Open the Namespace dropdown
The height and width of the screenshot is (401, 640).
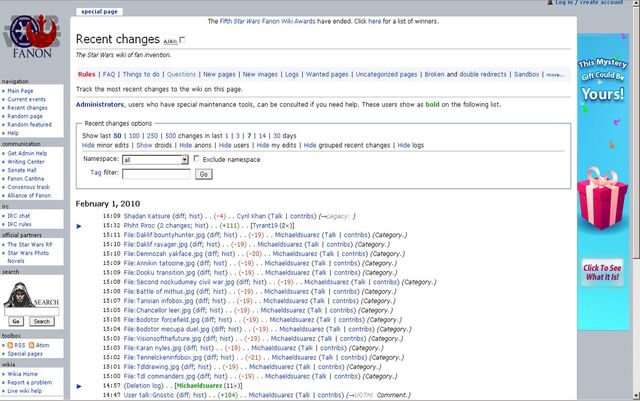[155, 160]
